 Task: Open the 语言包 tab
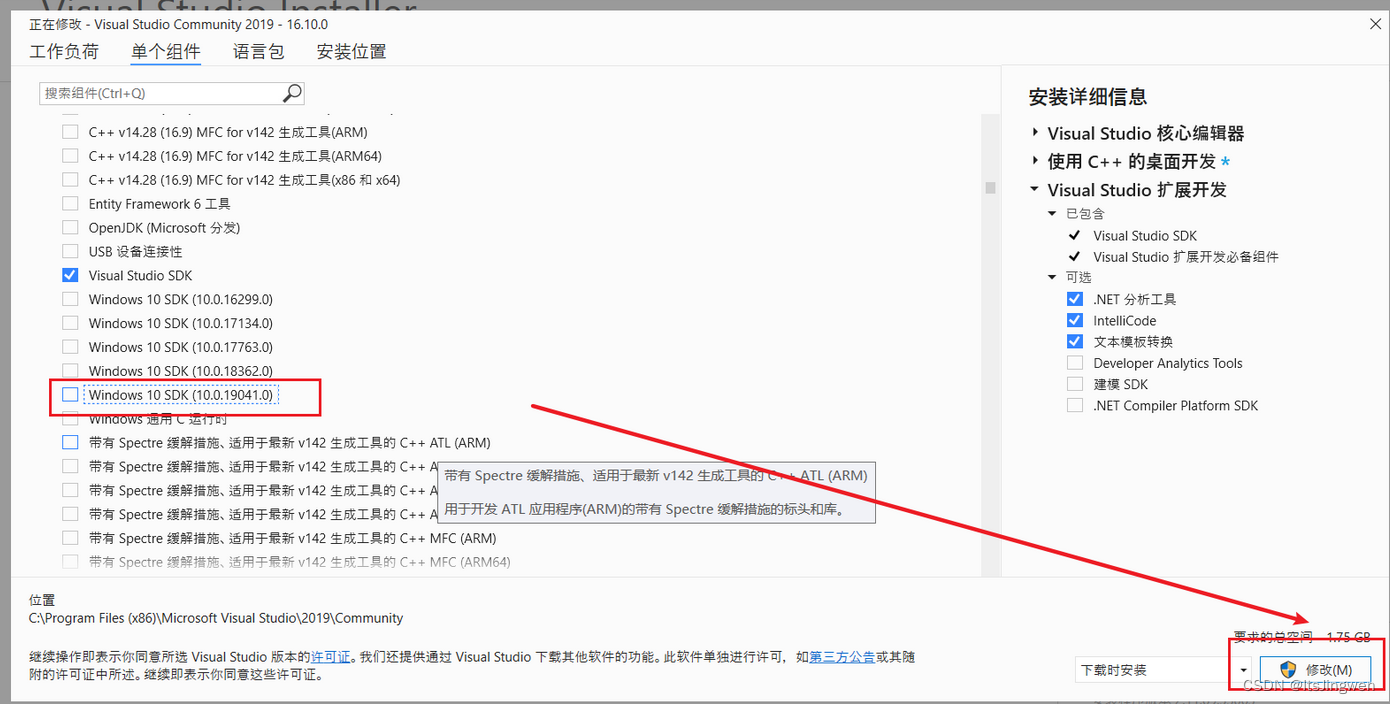259,52
